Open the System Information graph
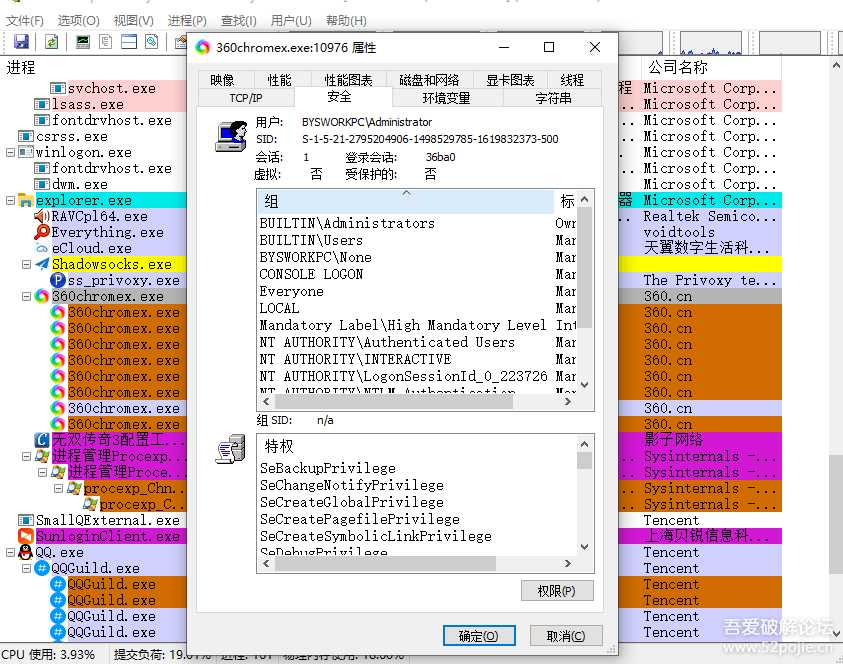 tap(81, 41)
